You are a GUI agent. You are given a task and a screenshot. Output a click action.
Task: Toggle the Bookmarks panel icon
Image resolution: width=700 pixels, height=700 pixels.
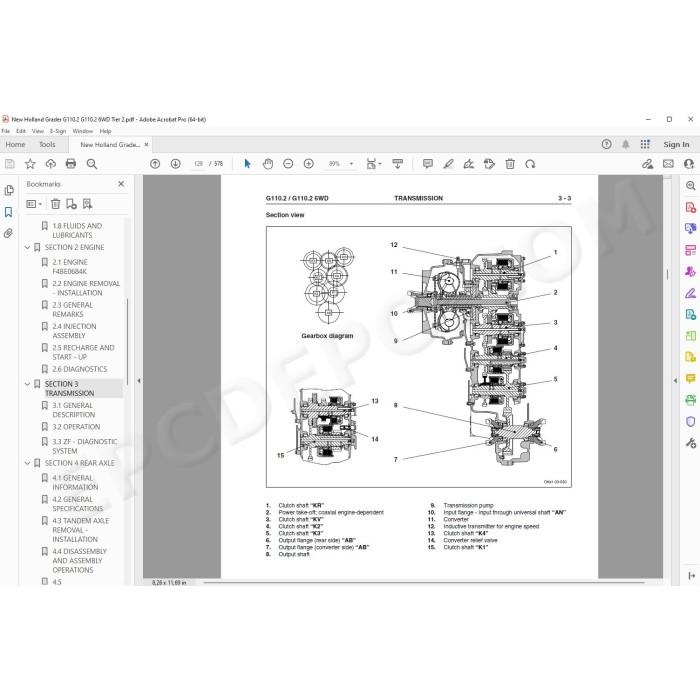[x=8, y=212]
